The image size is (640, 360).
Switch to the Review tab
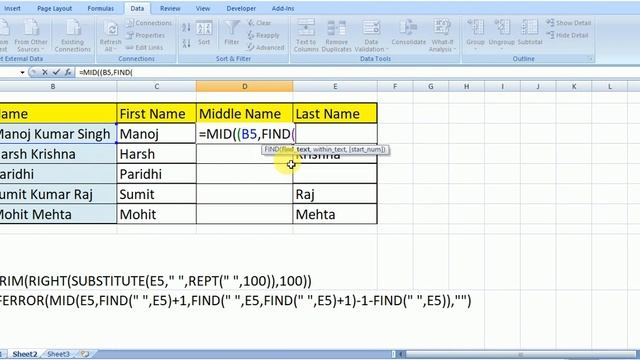pyautogui.click(x=170, y=8)
